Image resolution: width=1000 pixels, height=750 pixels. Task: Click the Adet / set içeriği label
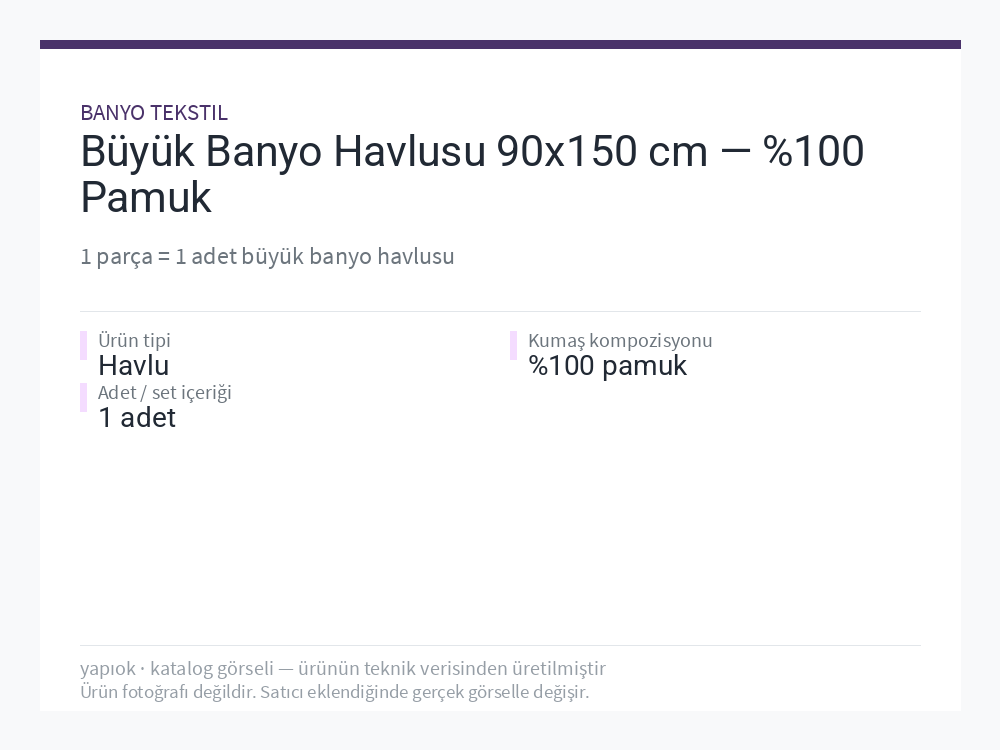coord(165,392)
